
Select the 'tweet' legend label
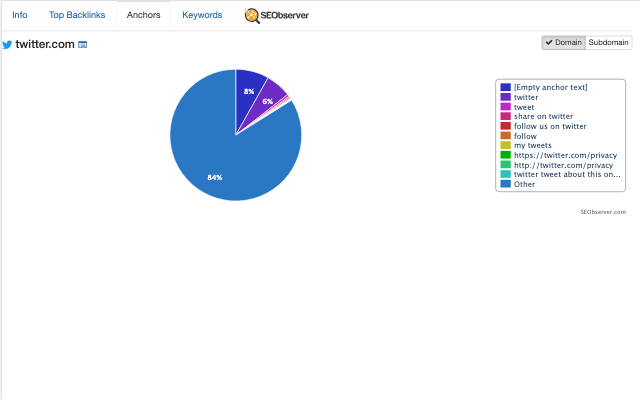point(524,107)
